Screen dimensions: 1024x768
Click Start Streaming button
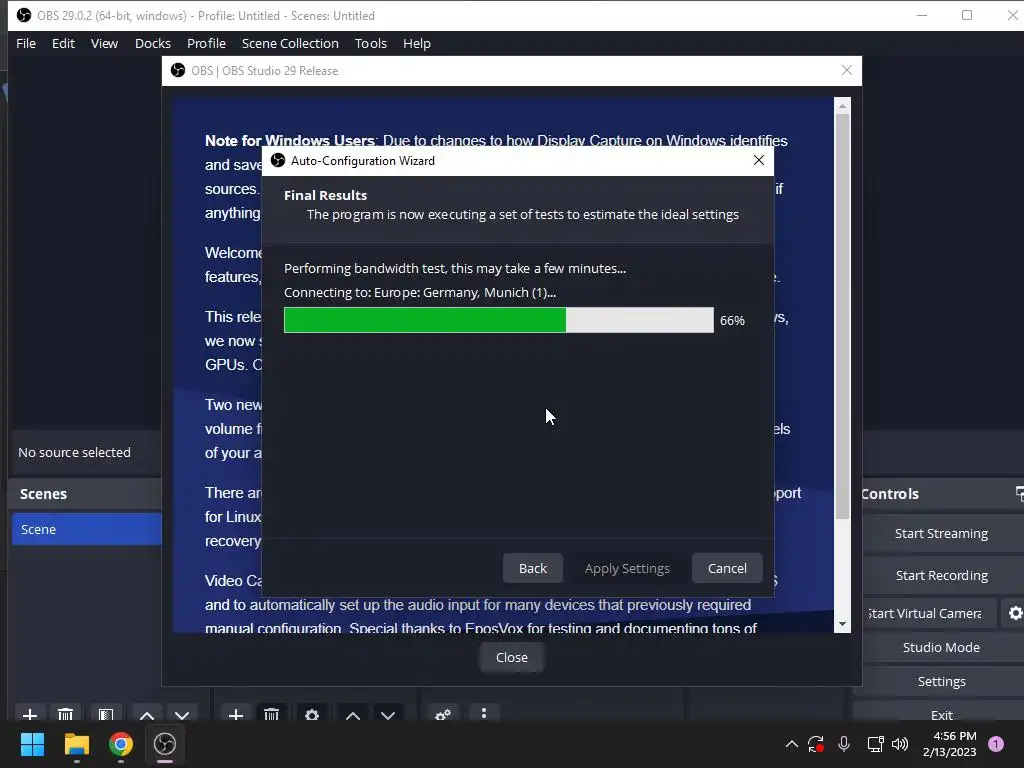[941, 534]
